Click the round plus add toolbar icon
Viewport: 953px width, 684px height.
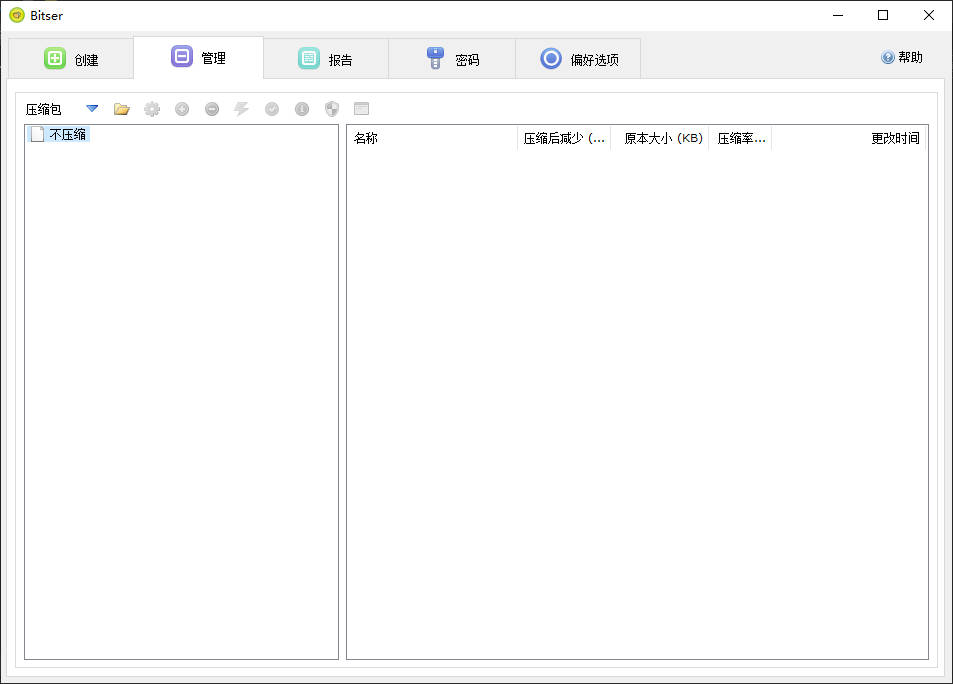182,109
